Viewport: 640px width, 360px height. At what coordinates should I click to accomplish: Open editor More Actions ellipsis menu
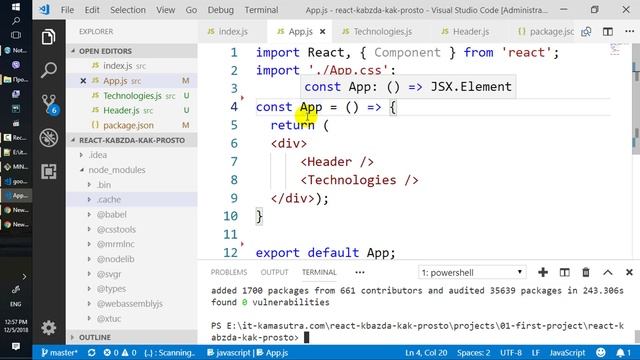tap(629, 31)
